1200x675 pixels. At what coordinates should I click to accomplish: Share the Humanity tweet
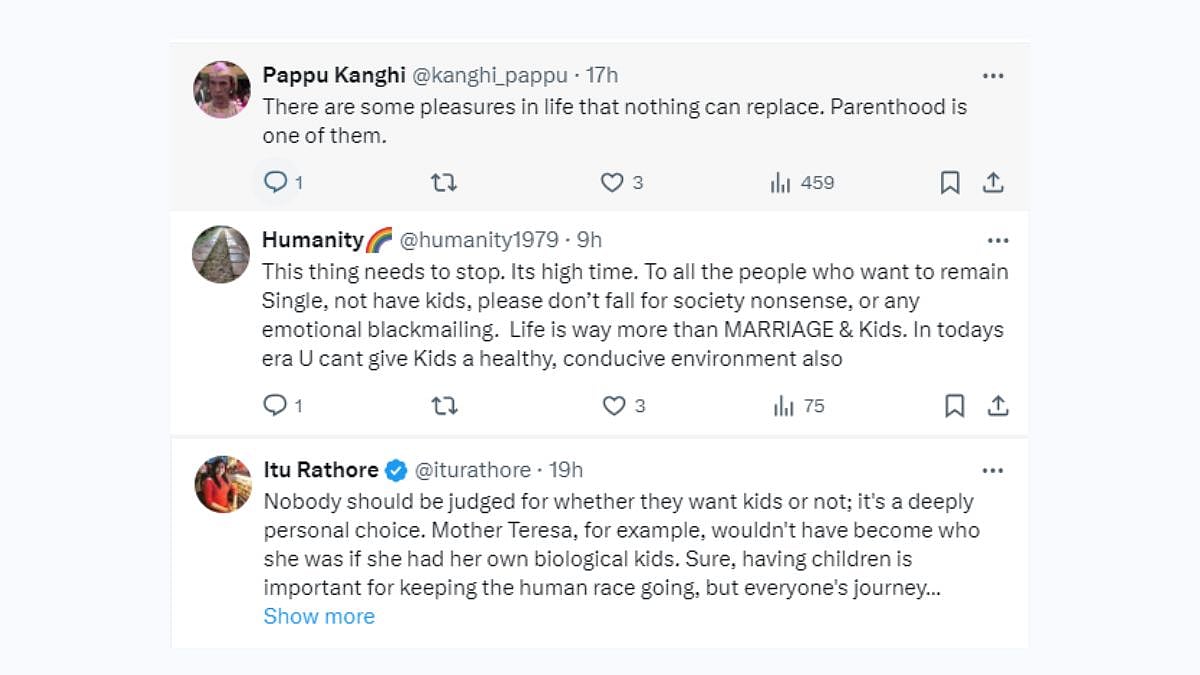pyautogui.click(x=997, y=405)
